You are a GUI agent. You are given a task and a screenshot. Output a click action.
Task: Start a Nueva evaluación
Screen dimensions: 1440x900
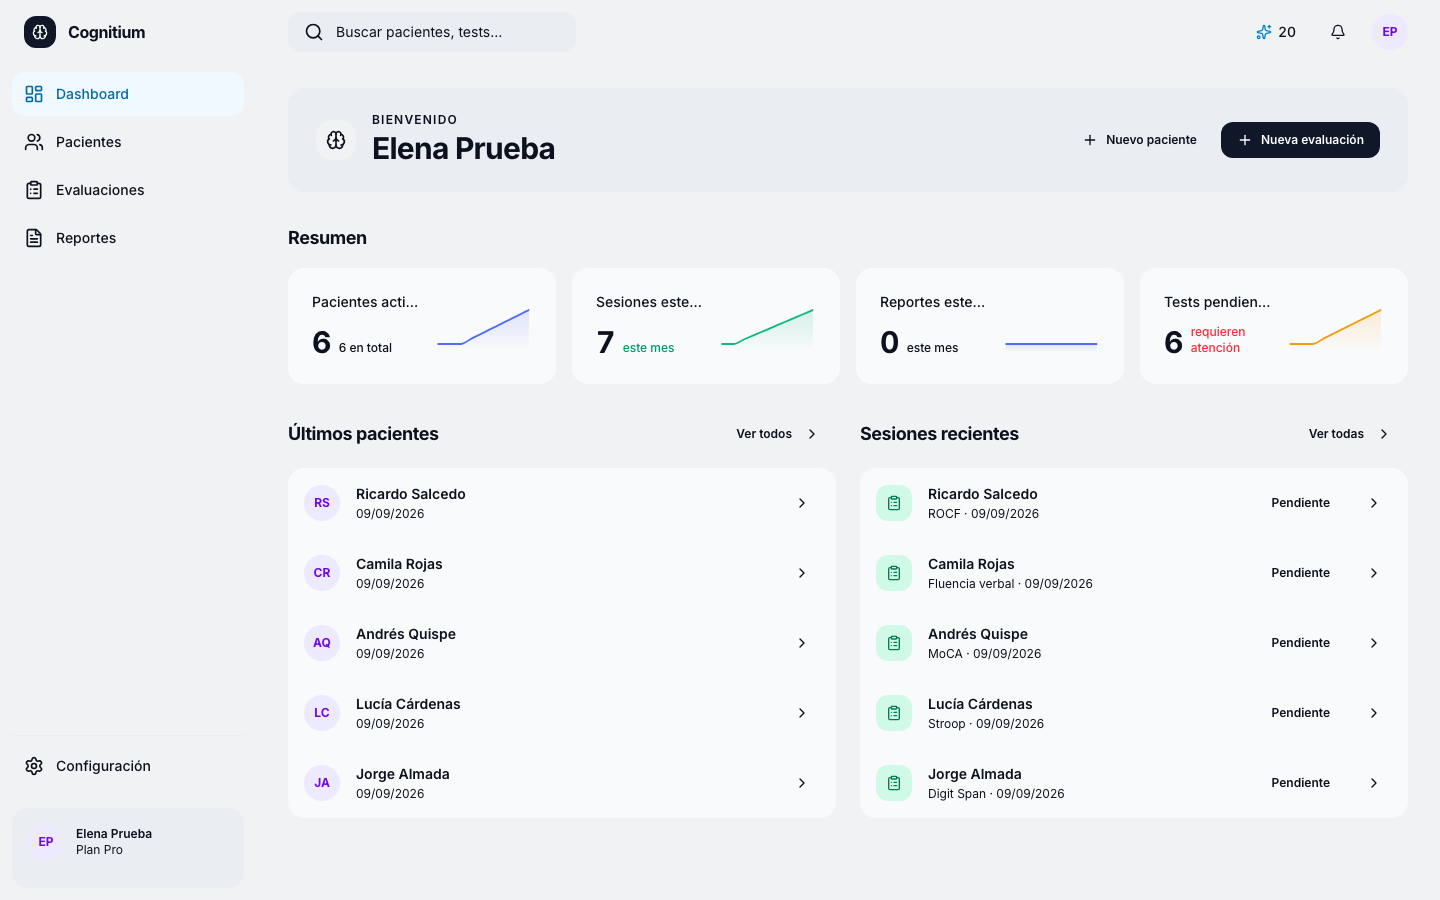1300,140
